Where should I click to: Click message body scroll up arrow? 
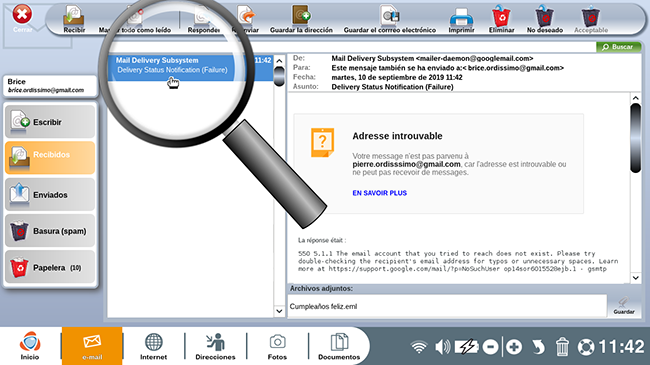pyautogui.click(x=635, y=98)
